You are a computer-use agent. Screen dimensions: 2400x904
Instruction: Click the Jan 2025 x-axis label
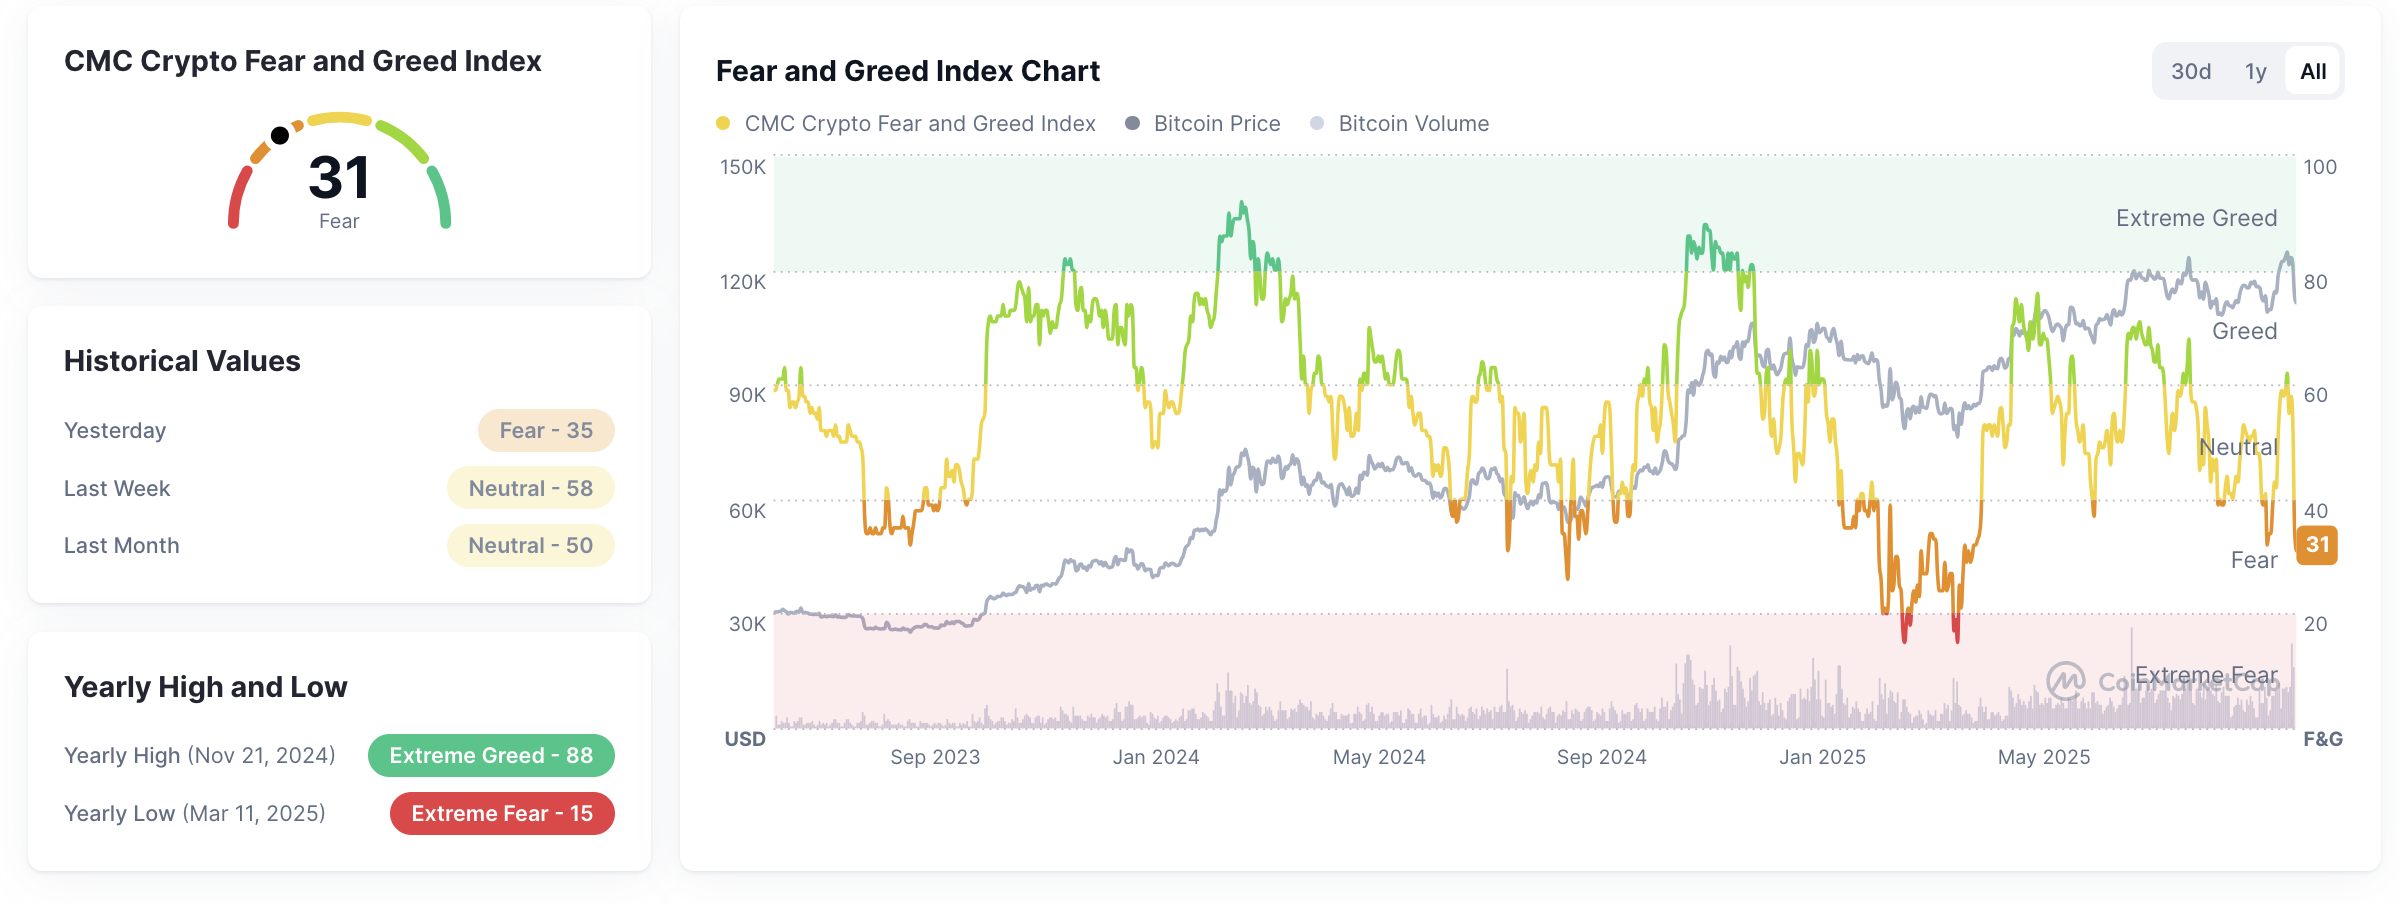(1822, 757)
